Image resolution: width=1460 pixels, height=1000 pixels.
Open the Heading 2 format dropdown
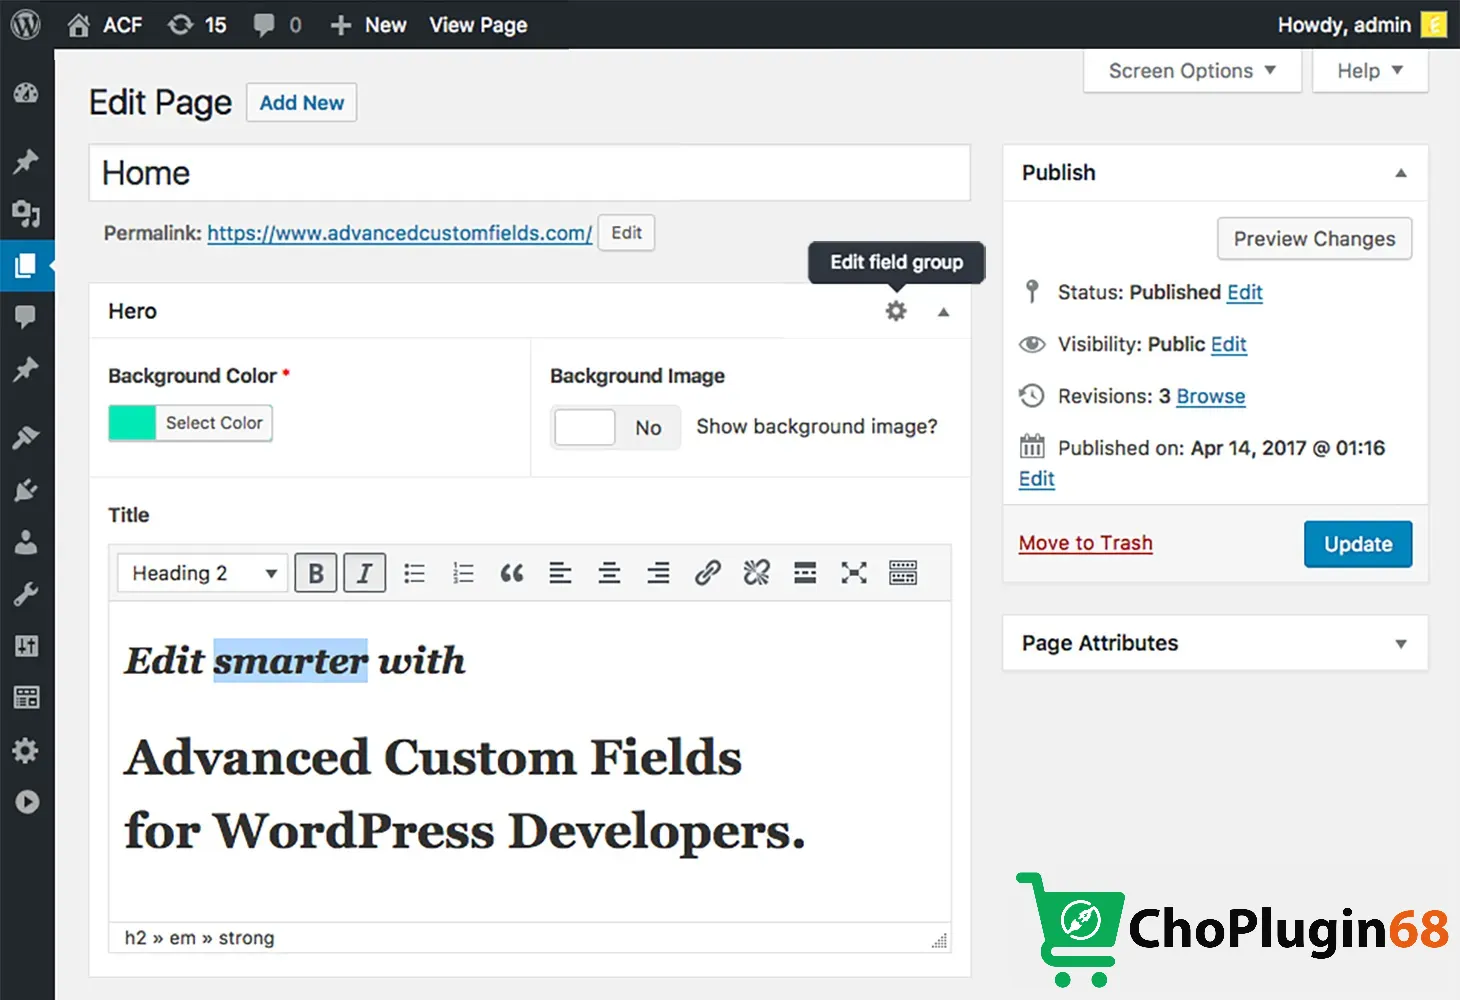[203, 573]
